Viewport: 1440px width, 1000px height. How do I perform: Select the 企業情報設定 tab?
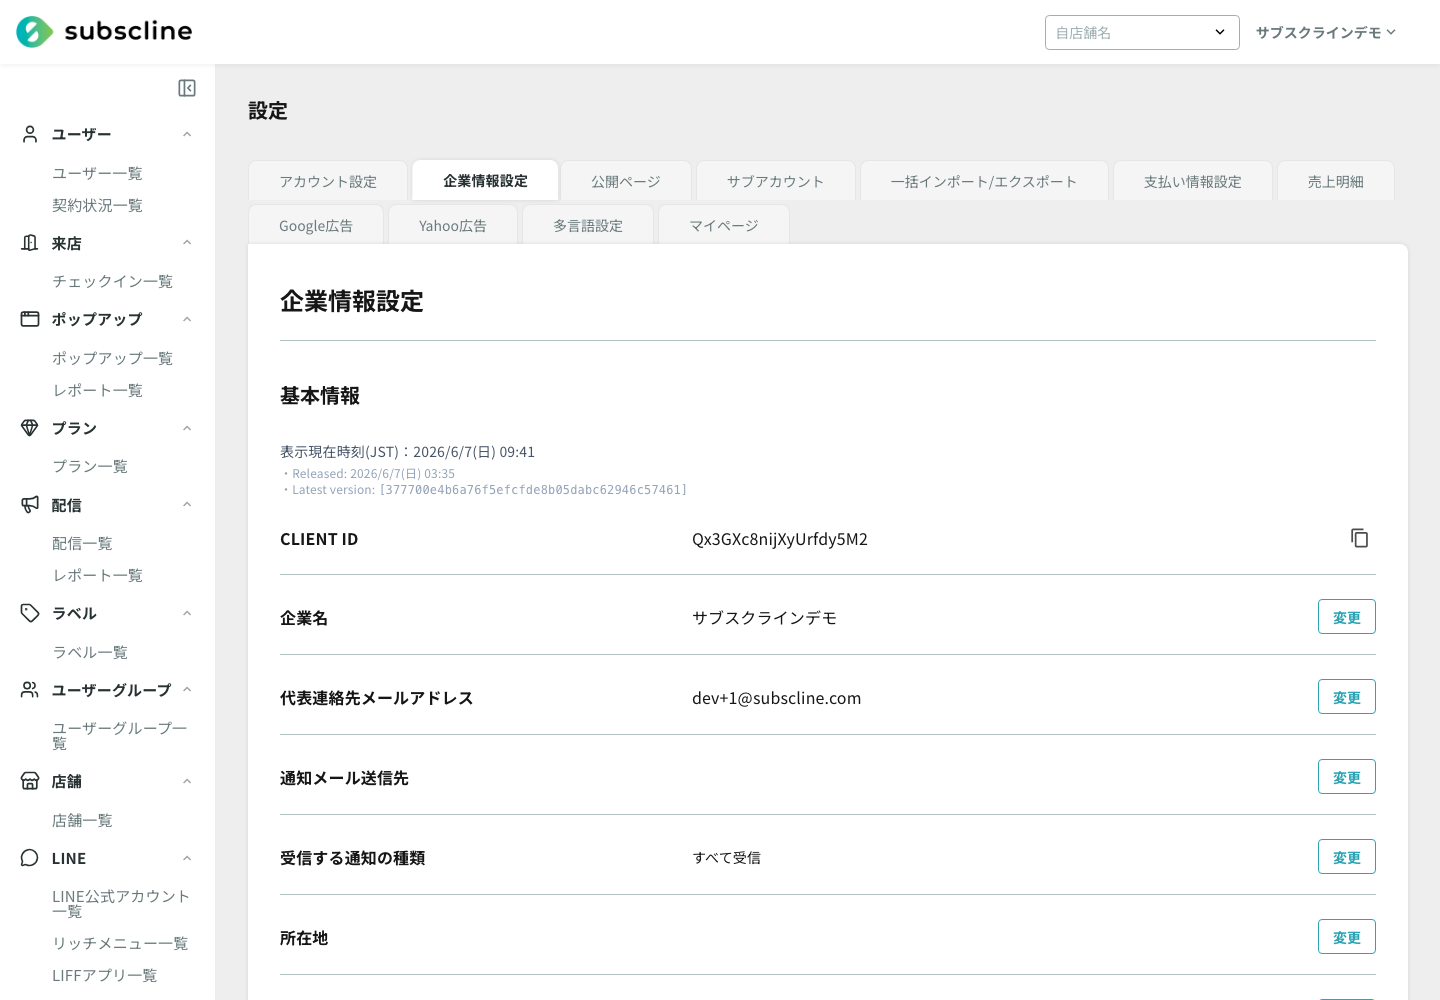coord(485,181)
